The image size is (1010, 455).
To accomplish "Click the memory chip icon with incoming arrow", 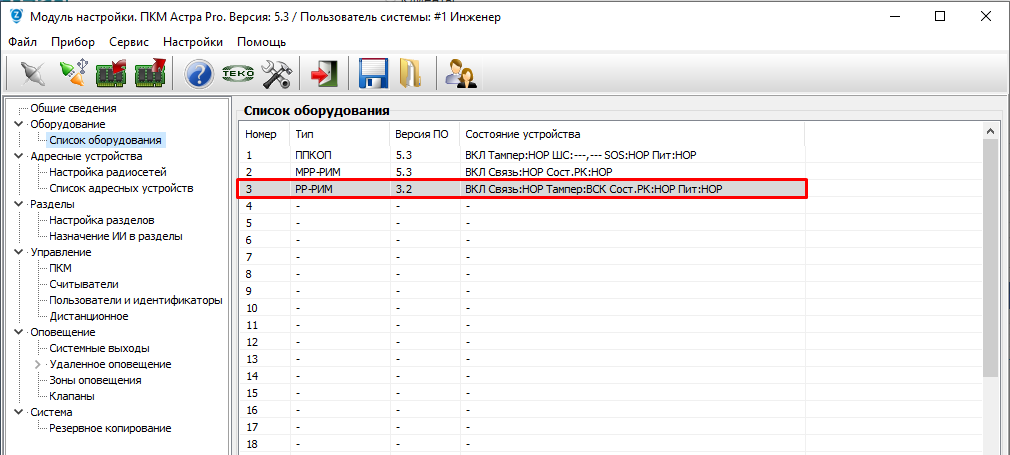I will [x=111, y=75].
